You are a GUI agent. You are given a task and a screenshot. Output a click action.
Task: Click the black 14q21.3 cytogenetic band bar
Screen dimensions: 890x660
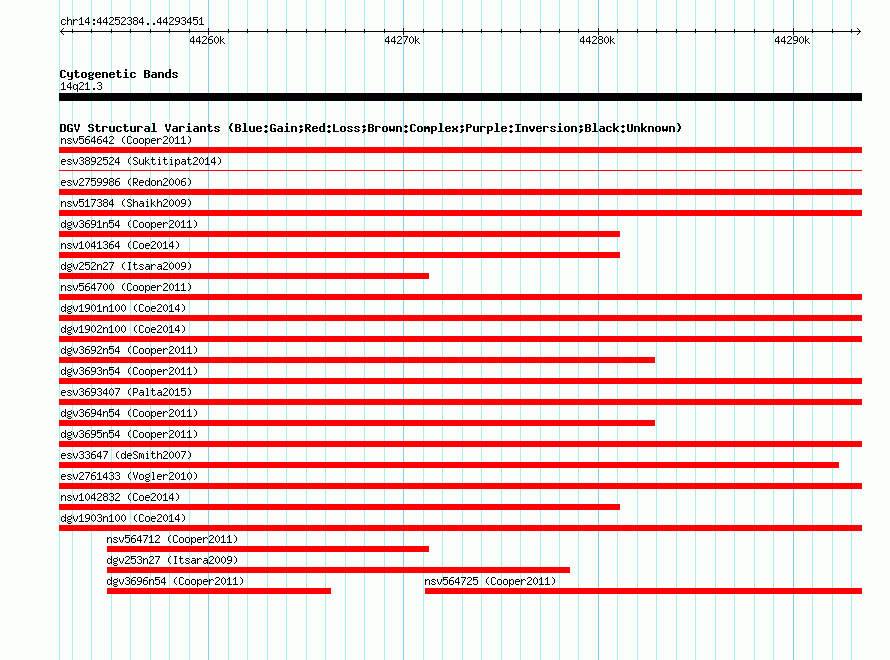[x=460, y=97]
